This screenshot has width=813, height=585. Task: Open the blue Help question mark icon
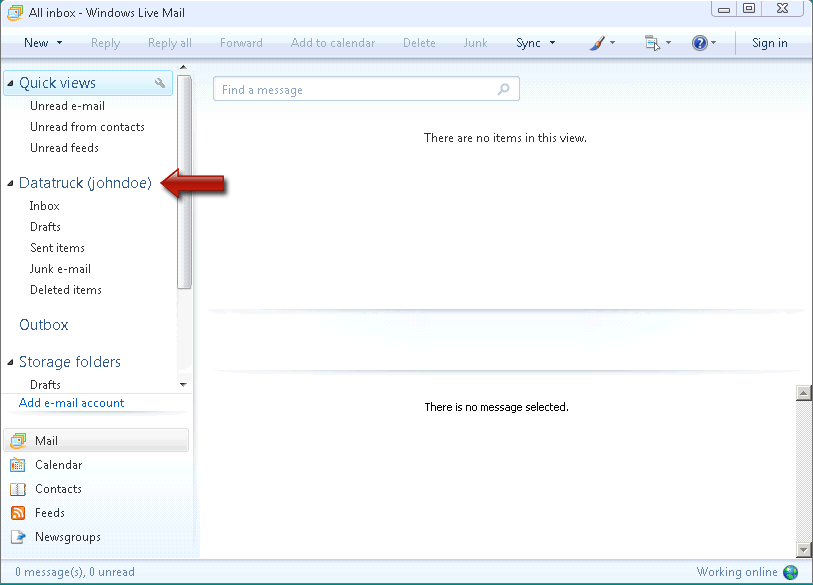coord(699,43)
